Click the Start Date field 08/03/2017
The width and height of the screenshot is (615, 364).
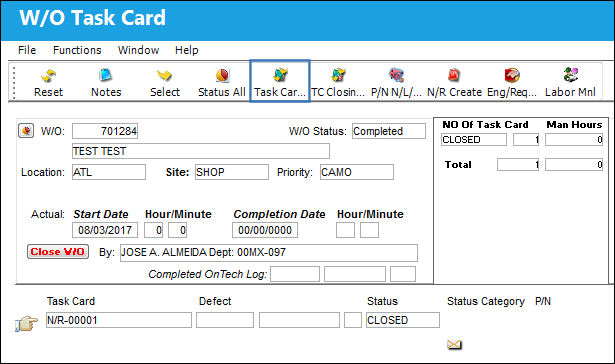tap(105, 230)
